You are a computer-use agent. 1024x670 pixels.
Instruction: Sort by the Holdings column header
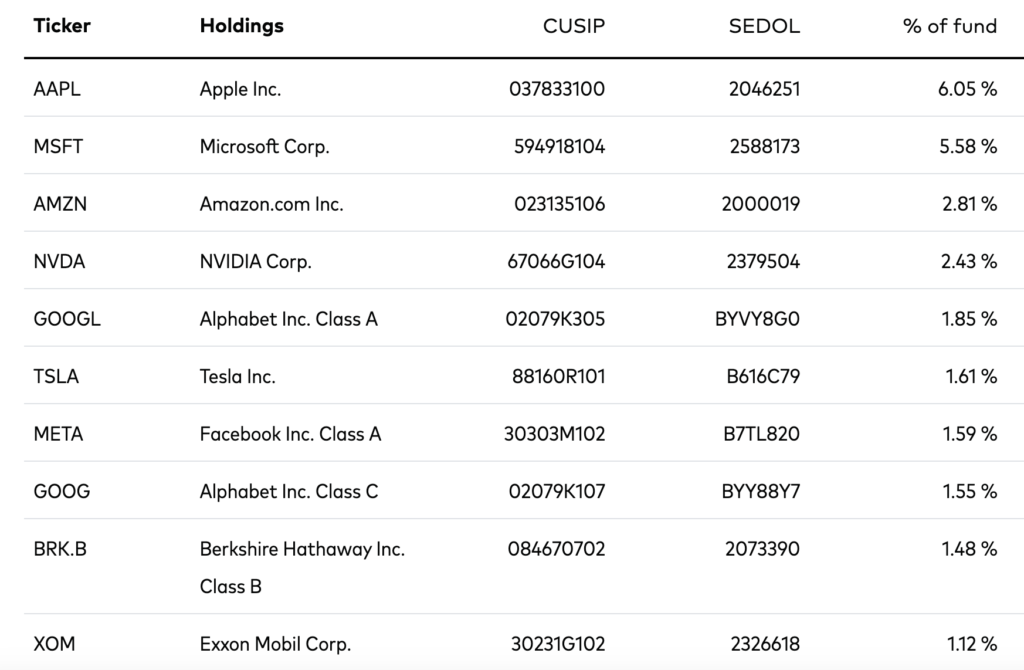tap(241, 26)
